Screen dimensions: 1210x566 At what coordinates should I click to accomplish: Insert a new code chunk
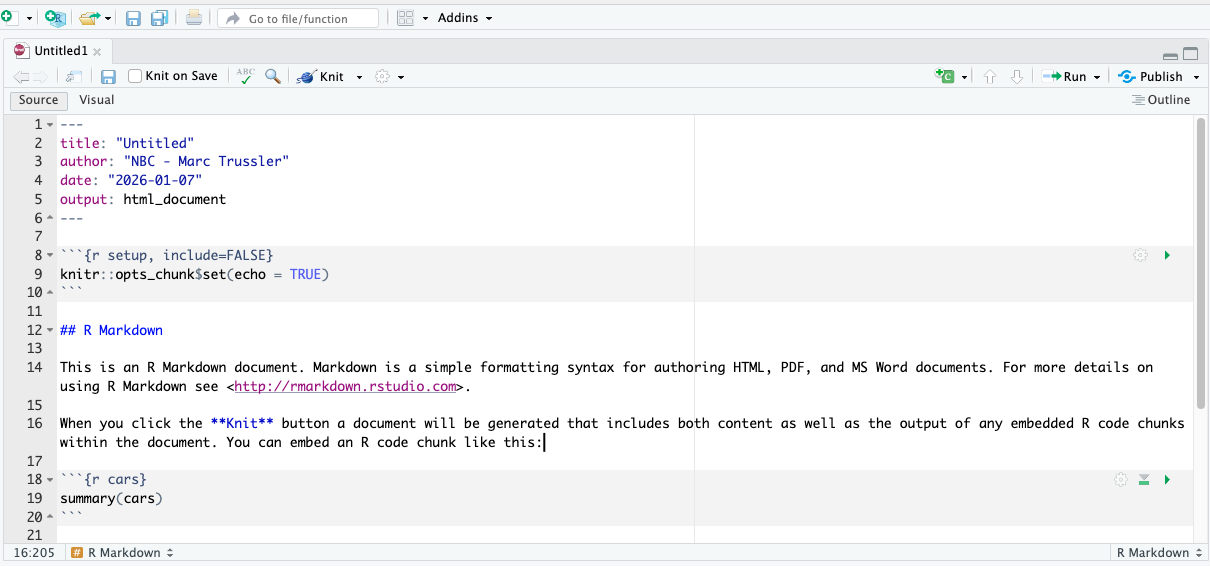coord(946,76)
